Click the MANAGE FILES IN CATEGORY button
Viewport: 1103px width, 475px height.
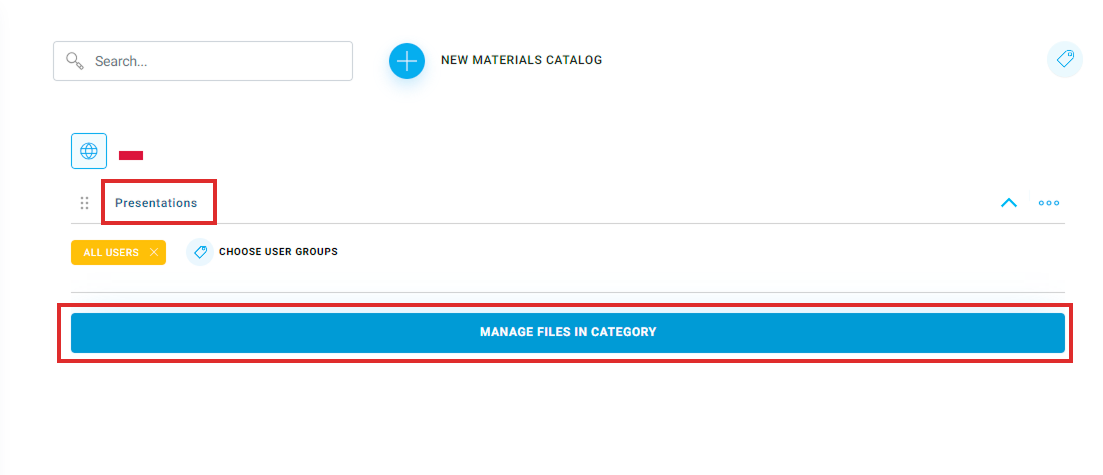(x=568, y=332)
